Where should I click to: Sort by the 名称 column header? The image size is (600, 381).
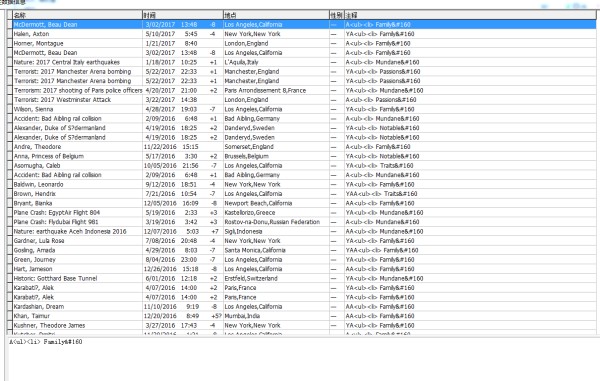[x=77, y=15]
